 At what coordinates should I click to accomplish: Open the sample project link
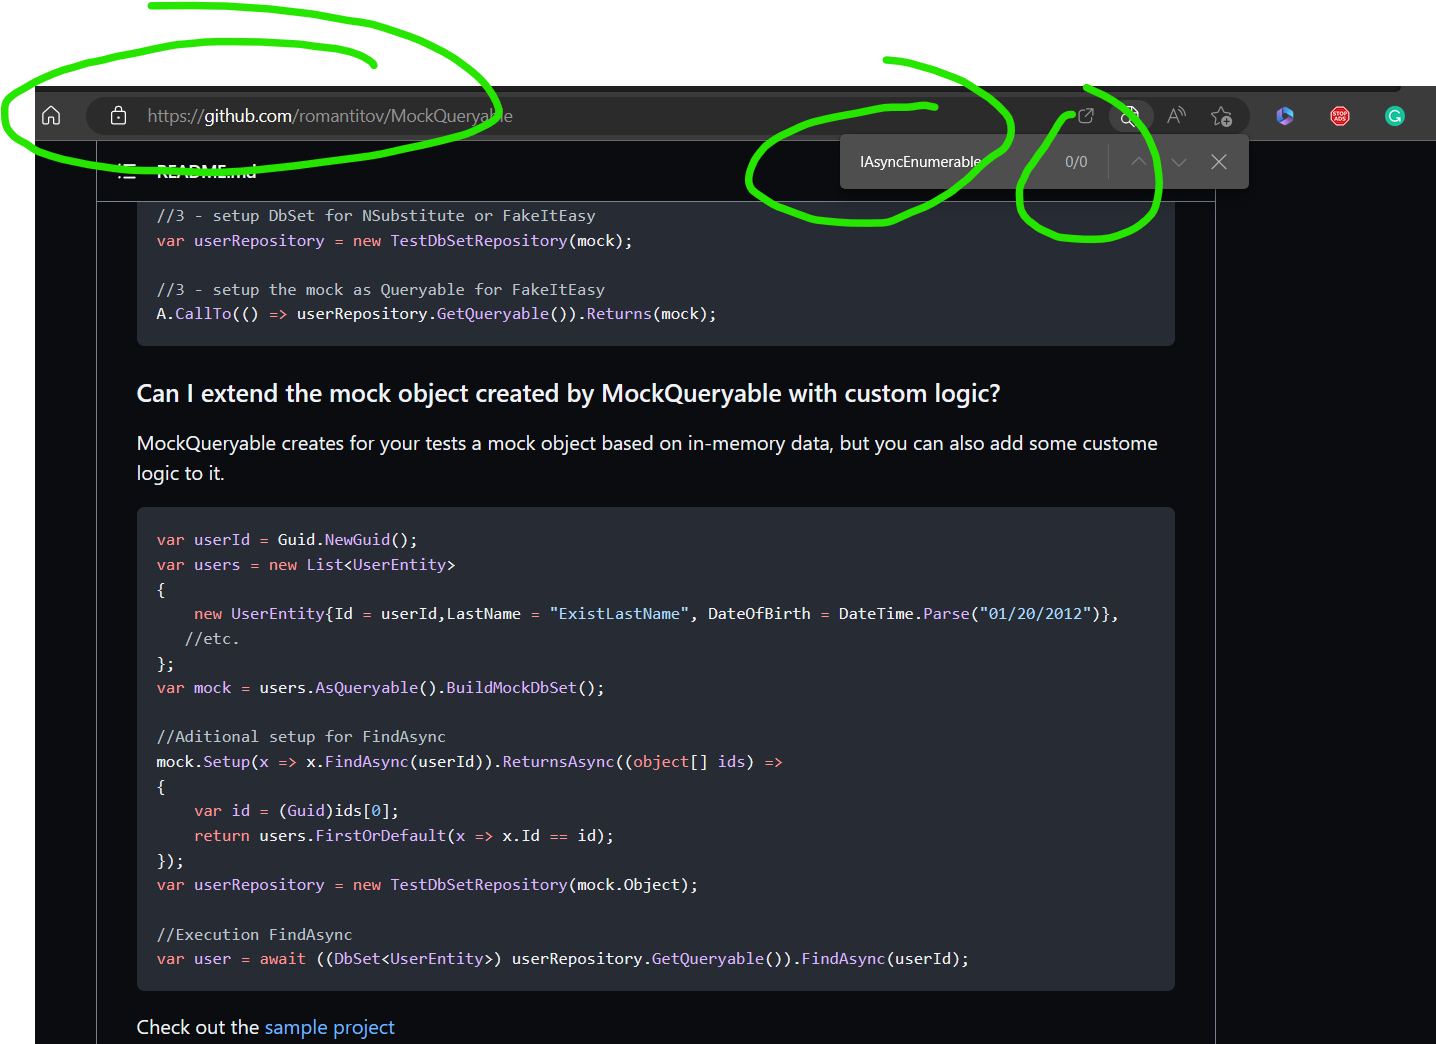(x=329, y=1027)
